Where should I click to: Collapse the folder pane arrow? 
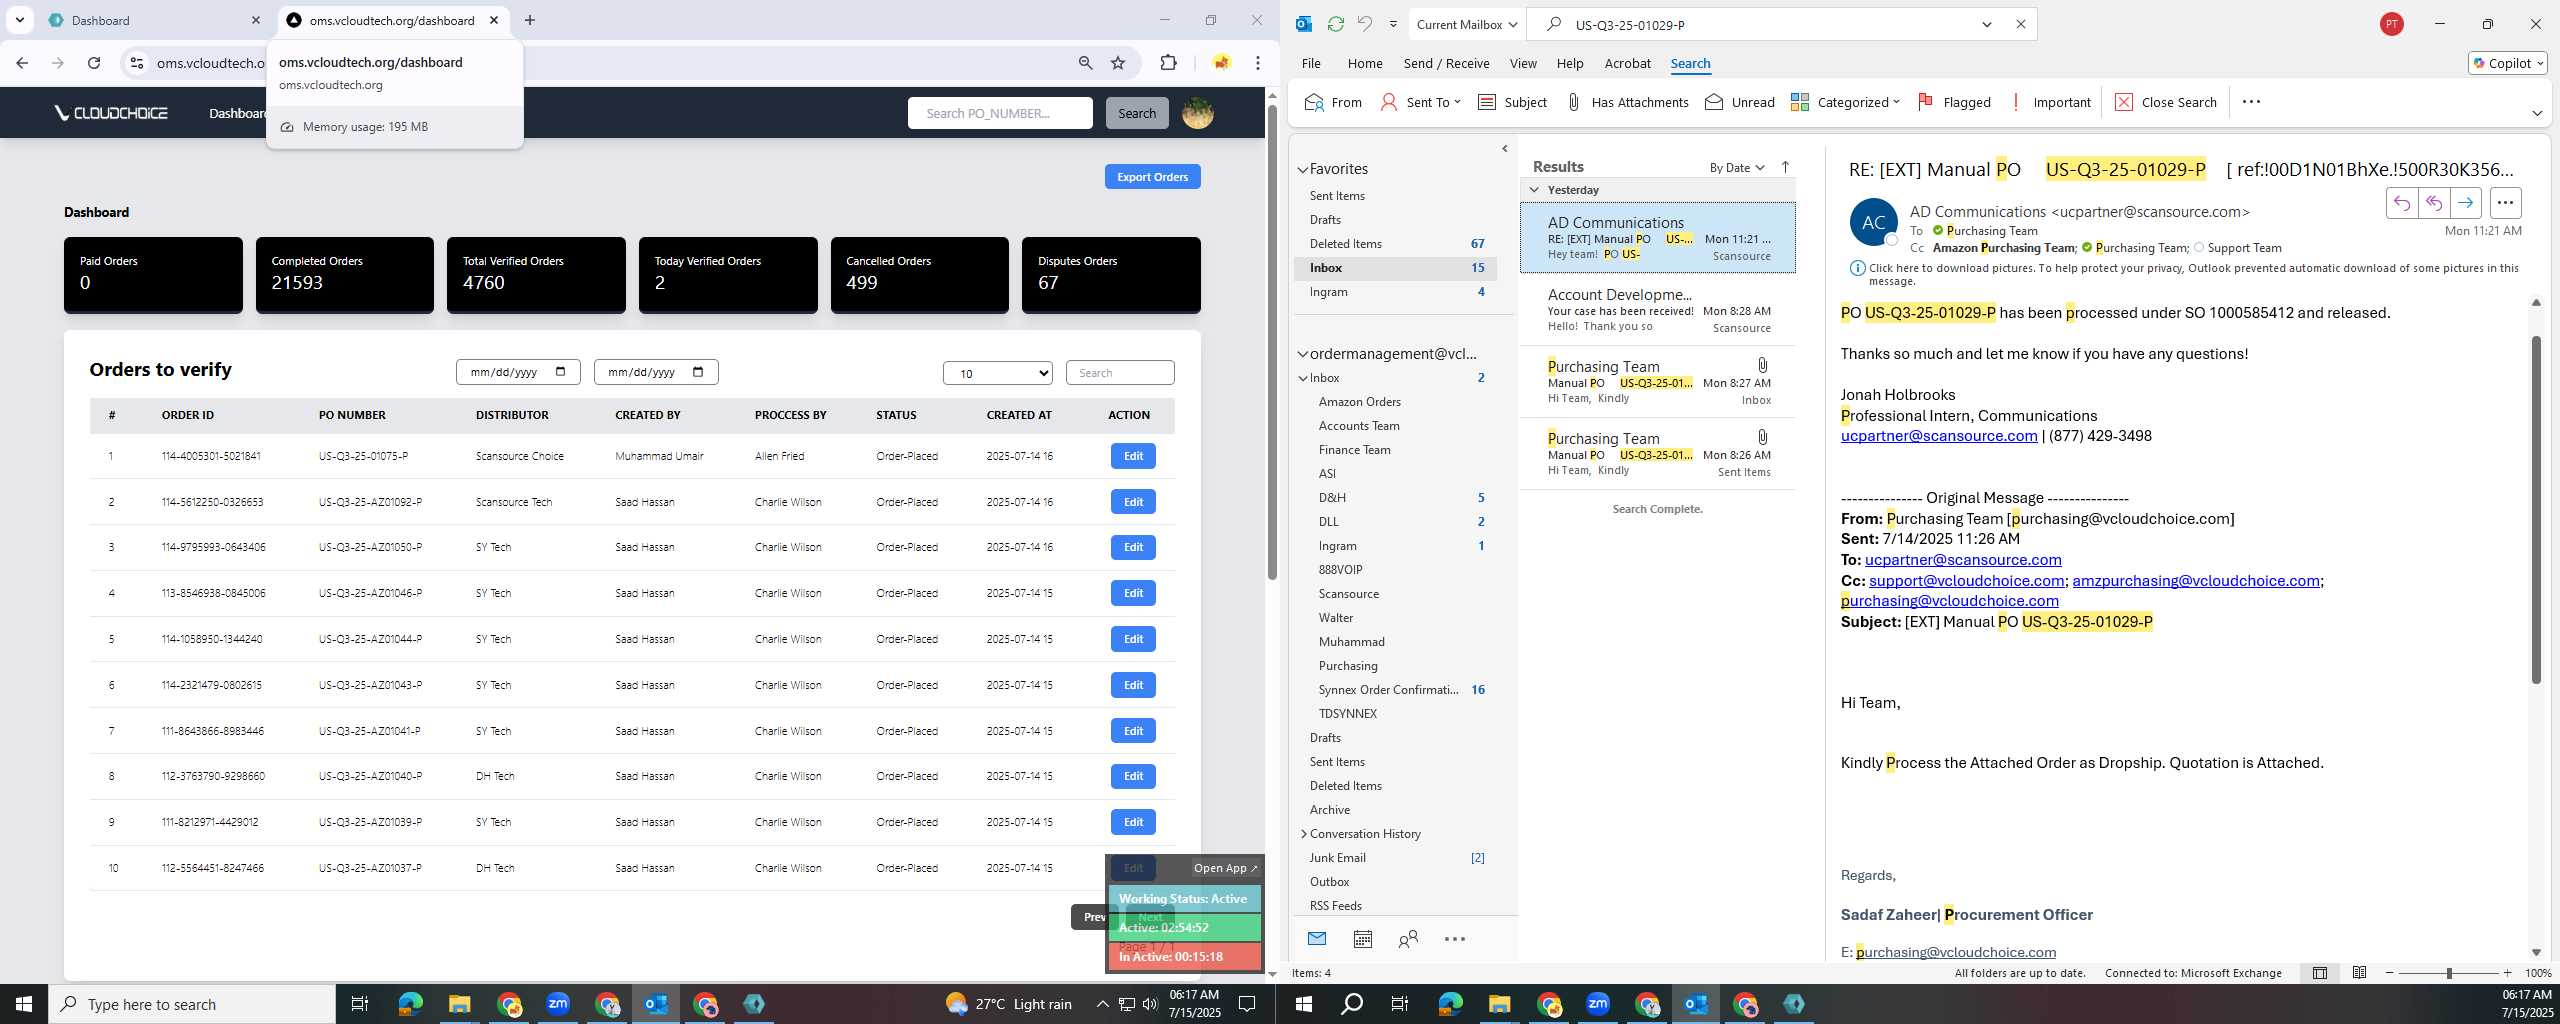(x=1505, y=149)
